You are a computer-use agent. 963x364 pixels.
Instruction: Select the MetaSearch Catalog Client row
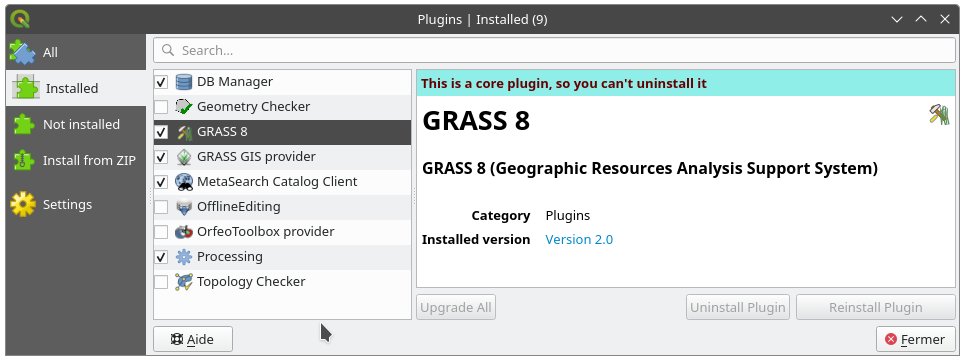[282, 182]
